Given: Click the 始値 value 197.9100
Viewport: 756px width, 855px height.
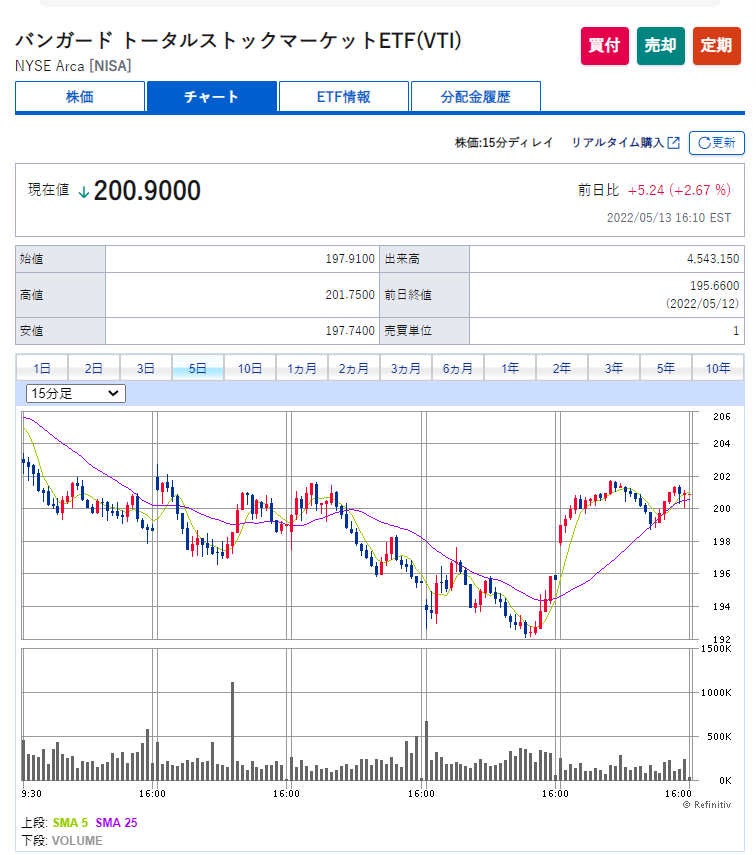Looking at the screenshot, I should pyautogui.click(x=350, y=258).
